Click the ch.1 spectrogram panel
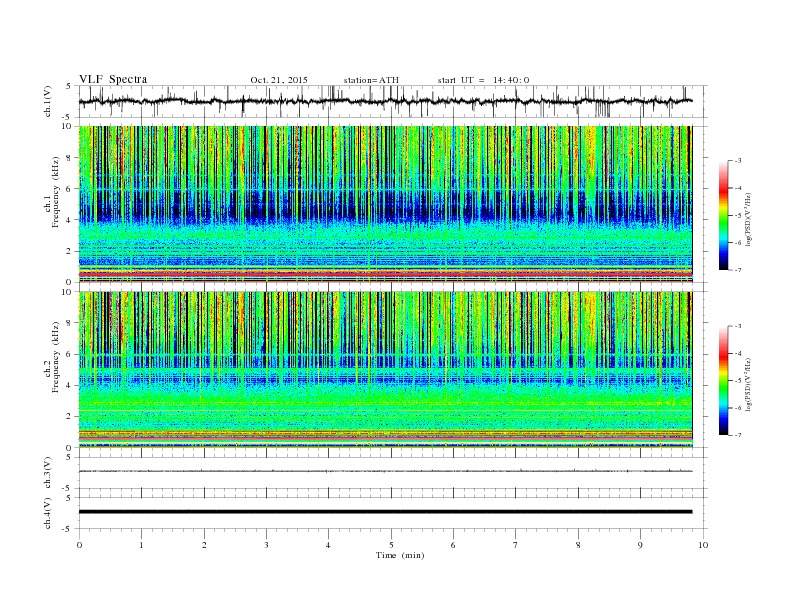Image resolution: width=792 pixels, height=612 pixels. click(385, 204)
